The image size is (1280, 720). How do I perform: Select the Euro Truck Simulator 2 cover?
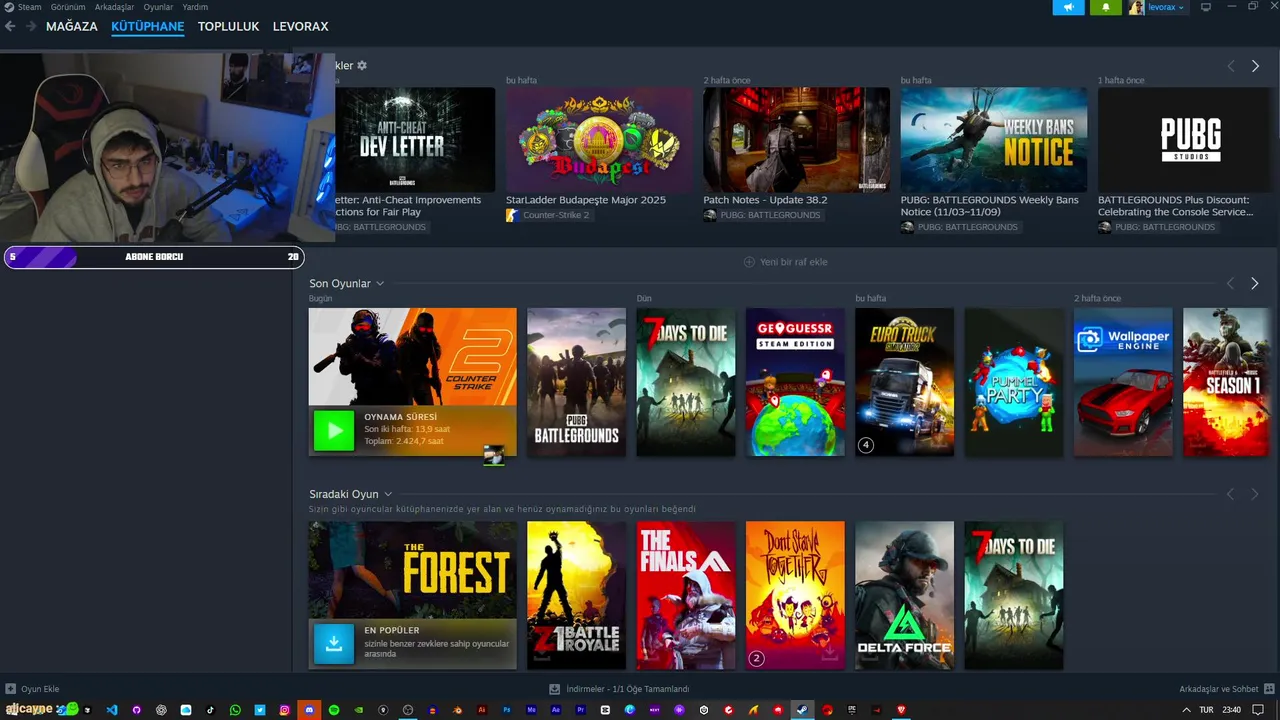904,382
